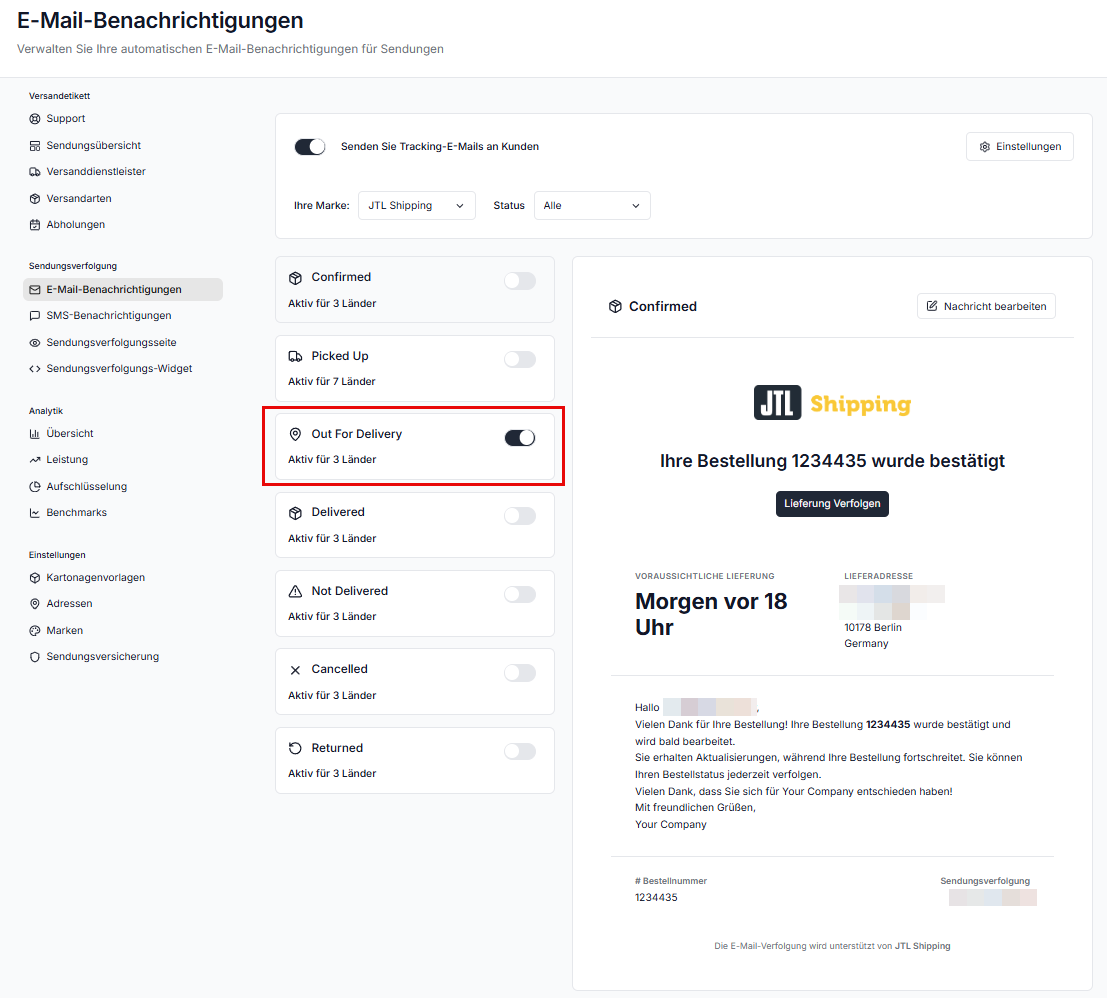Disable the Out For Delivery notification toggle
Viewport: 1107px width, 998px height.
[520, 438]
